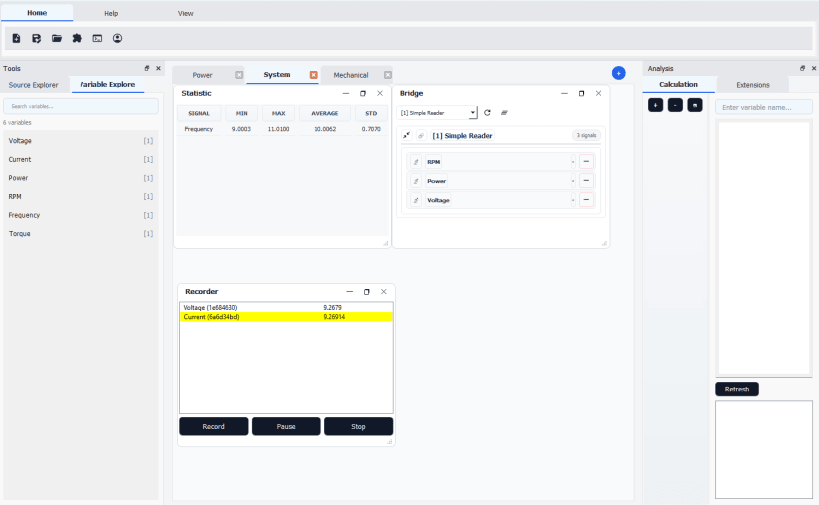Select Frequency in variable list
The height and width of the screenshot is (505, 819).
coord(81,215)
